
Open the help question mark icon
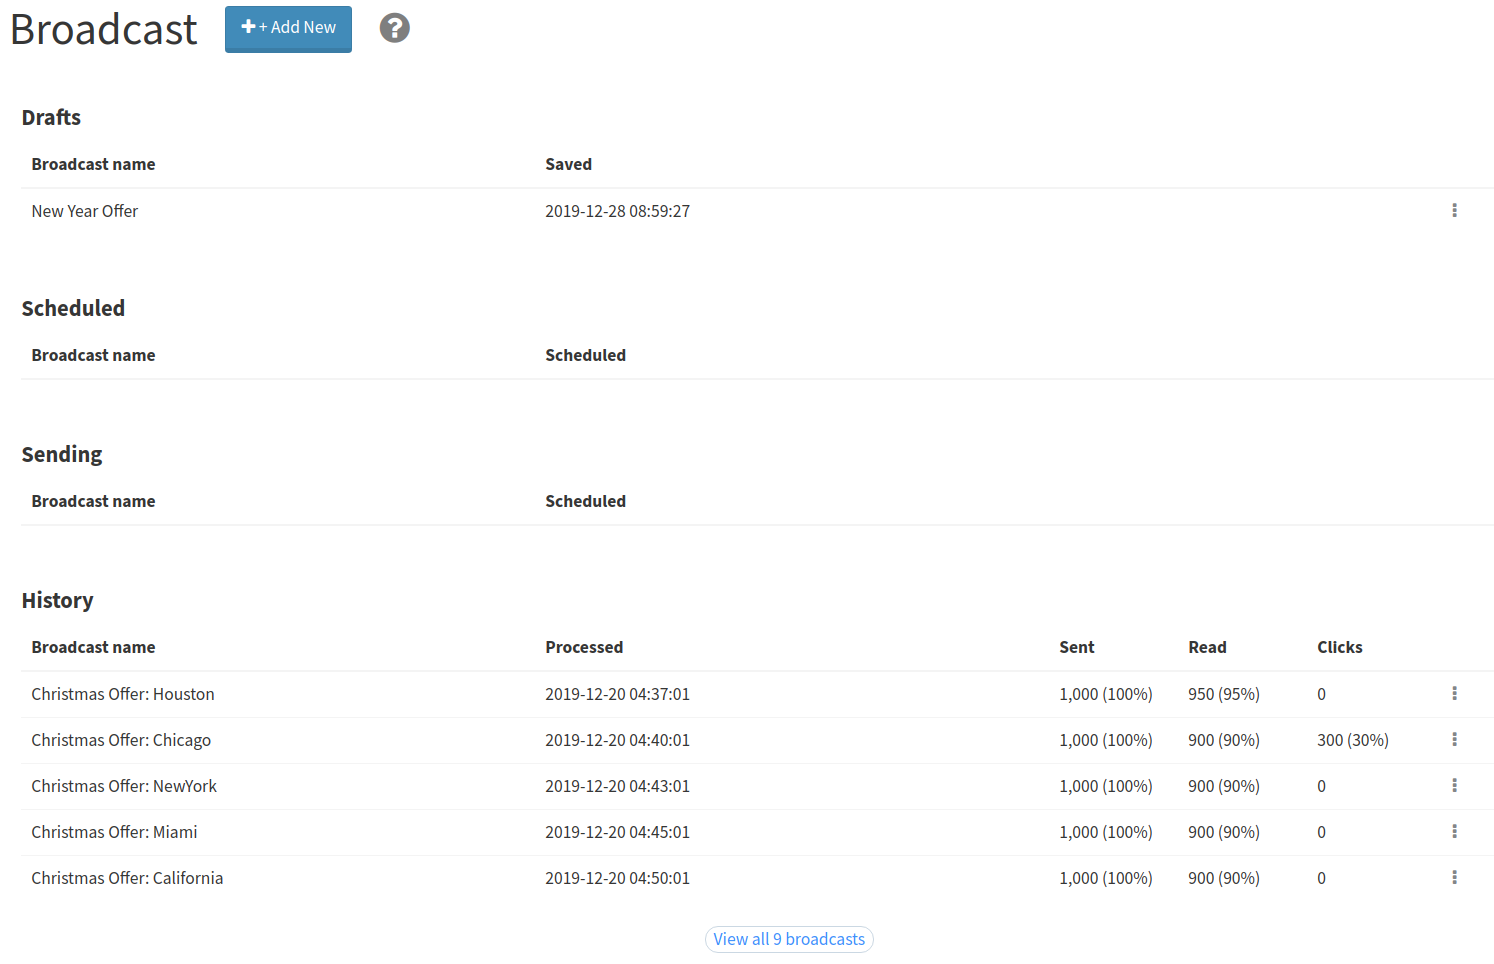pyautogui.click(x=395, y=28)
